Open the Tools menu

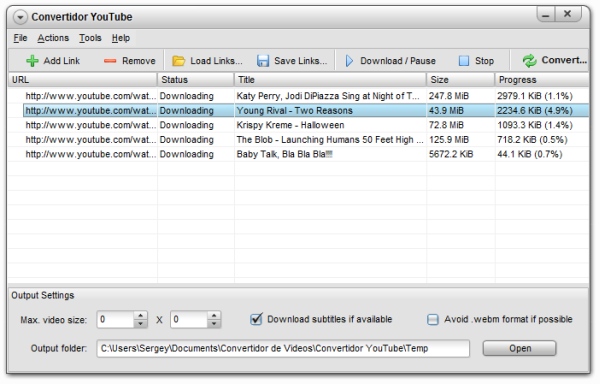90,38
